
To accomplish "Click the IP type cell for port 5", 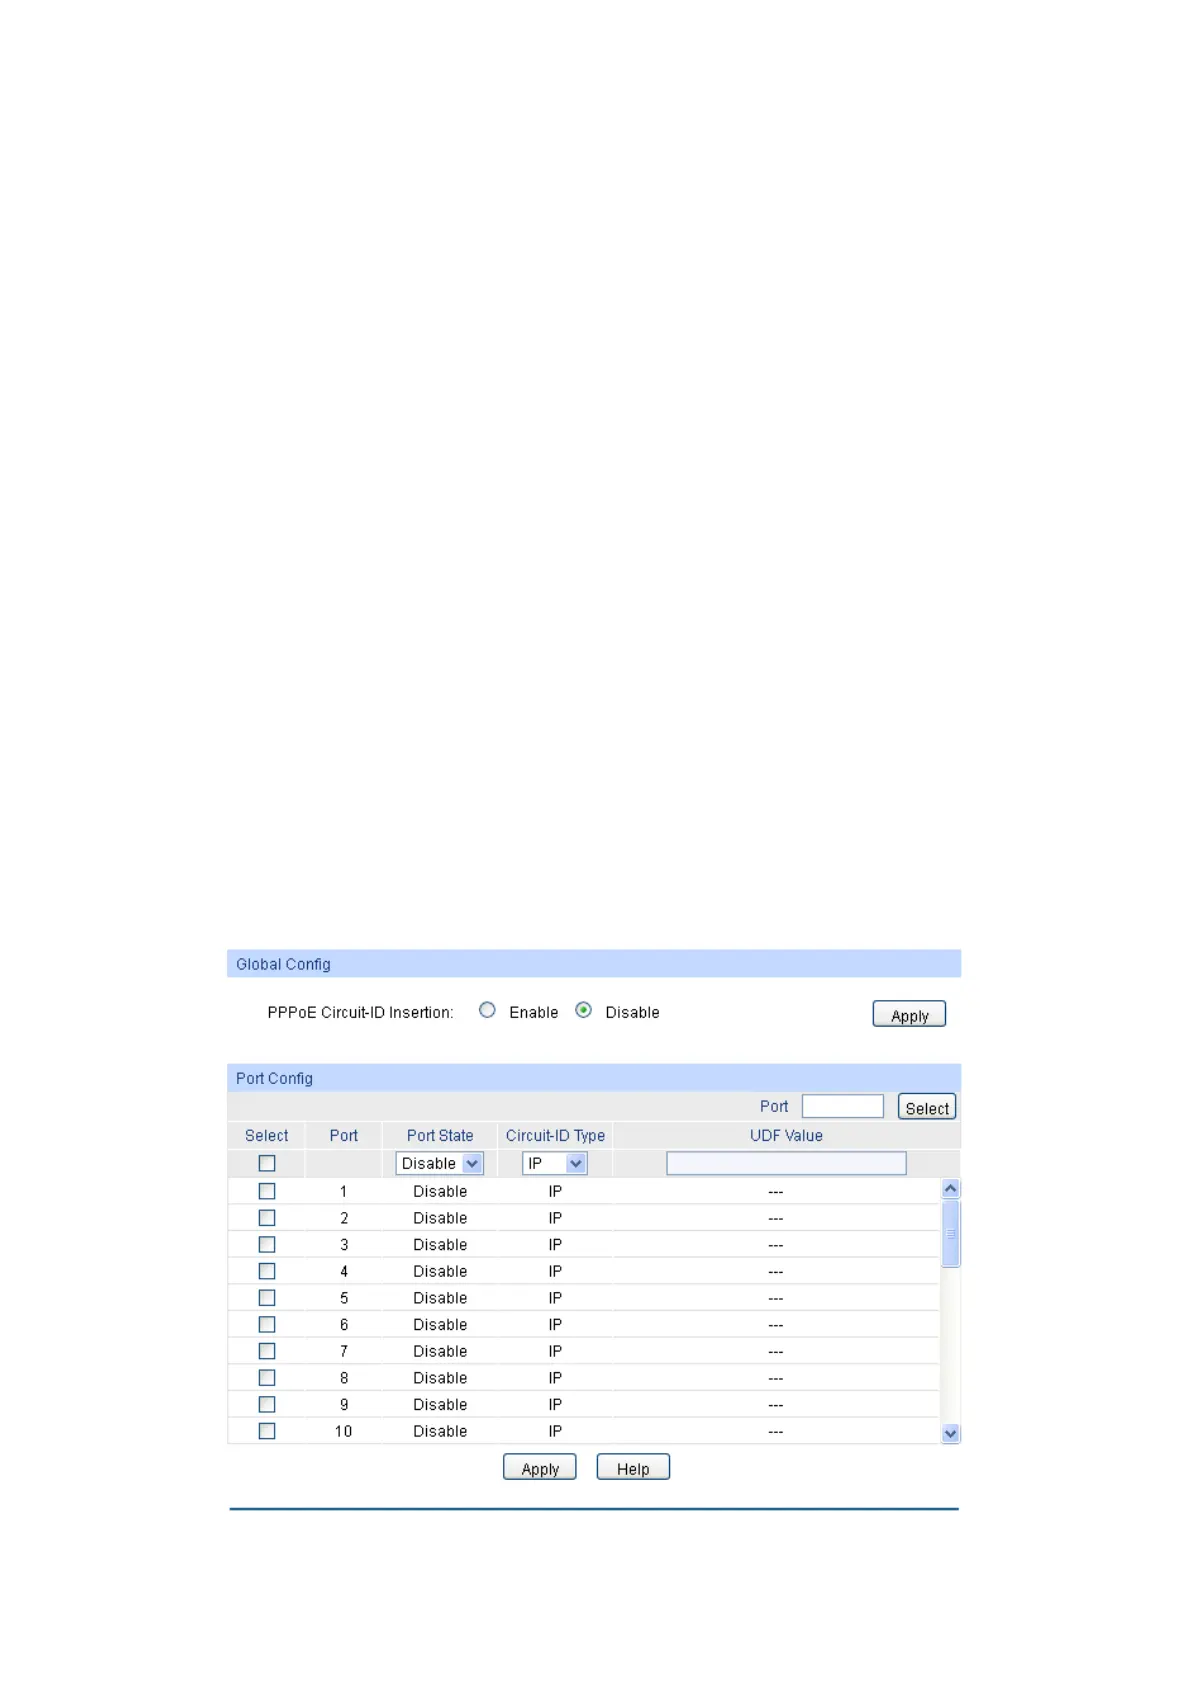I will pyautogui.click(x=555, y=1298).
